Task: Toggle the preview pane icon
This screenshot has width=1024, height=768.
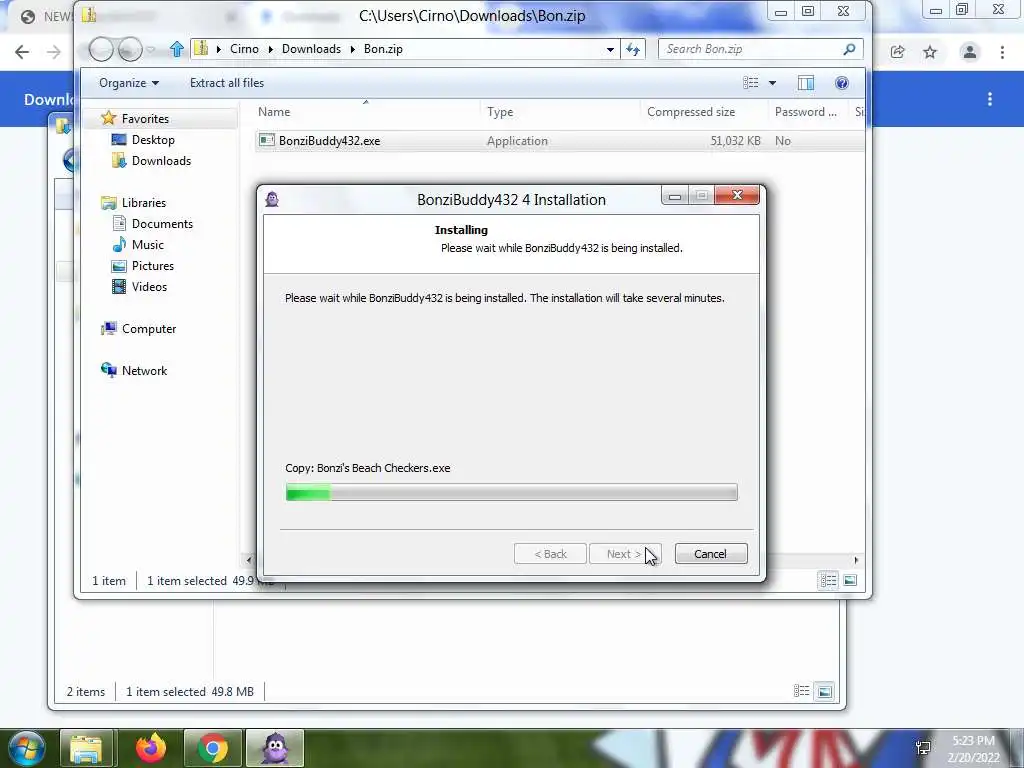Action: 806,83
